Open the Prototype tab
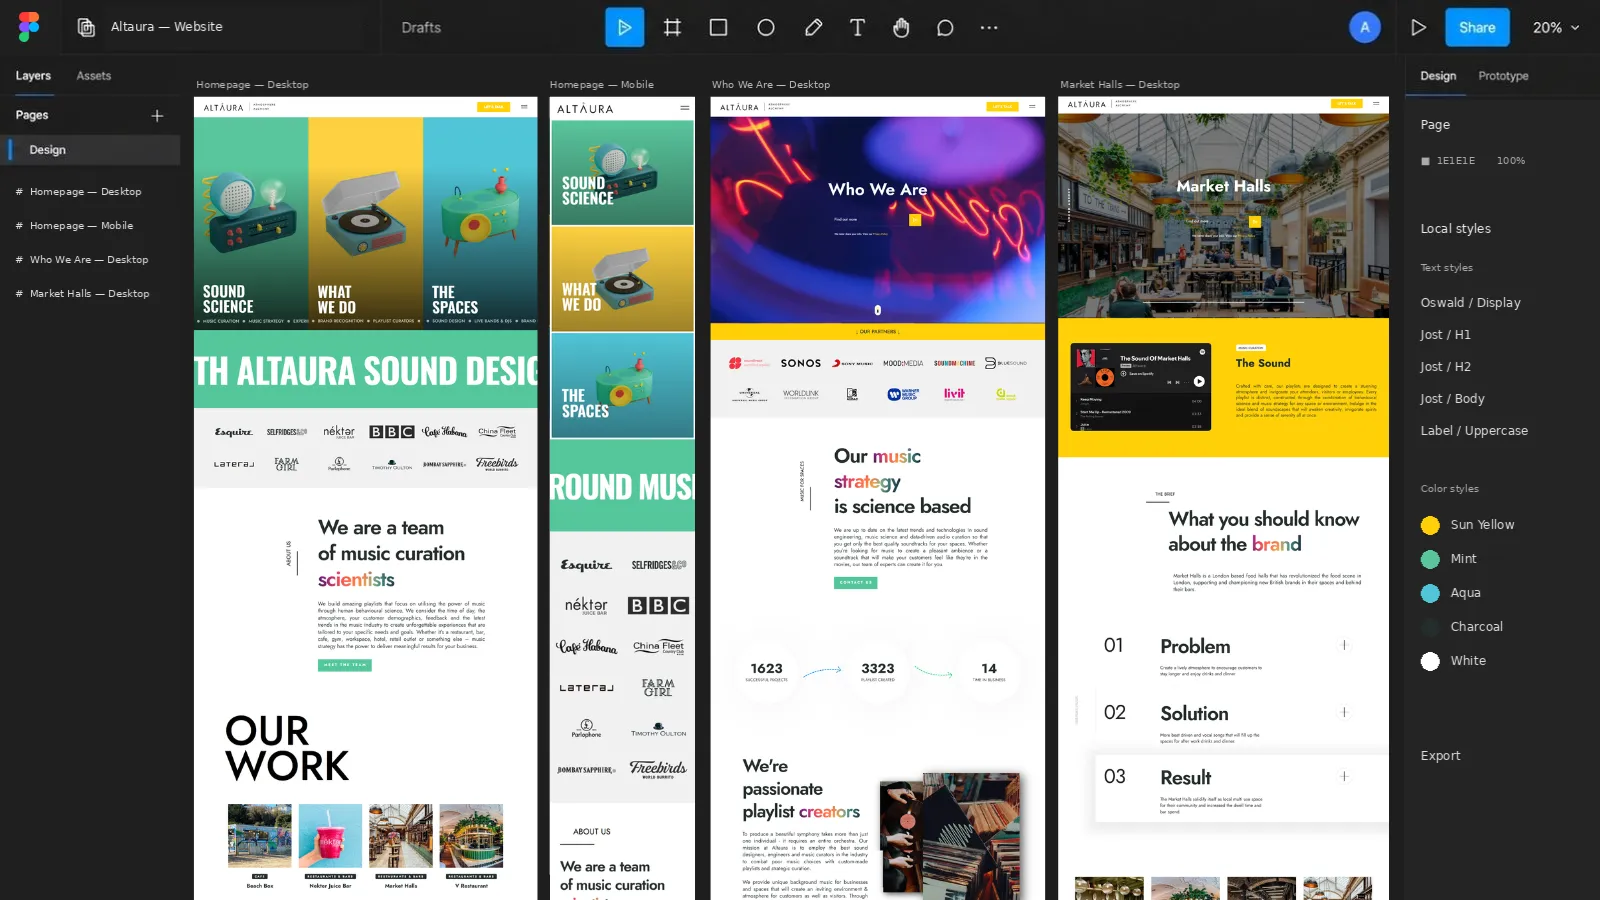 click(1503, 76)
